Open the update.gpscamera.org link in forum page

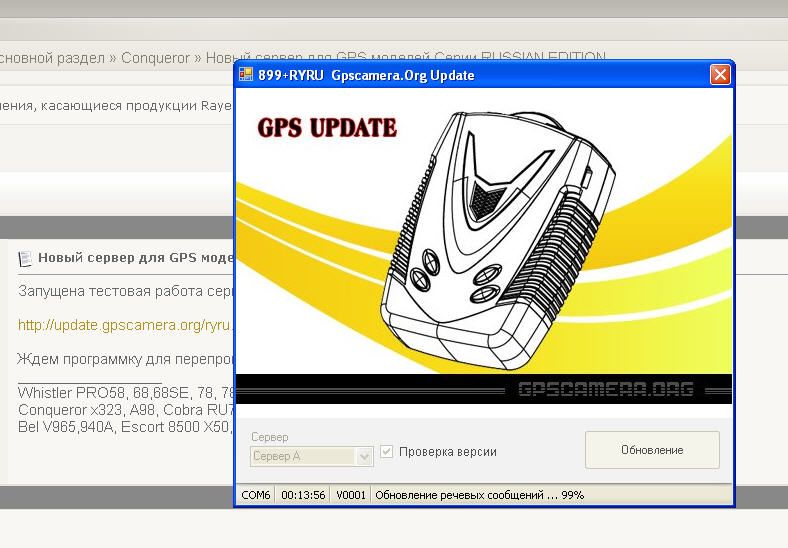[126, 325]
